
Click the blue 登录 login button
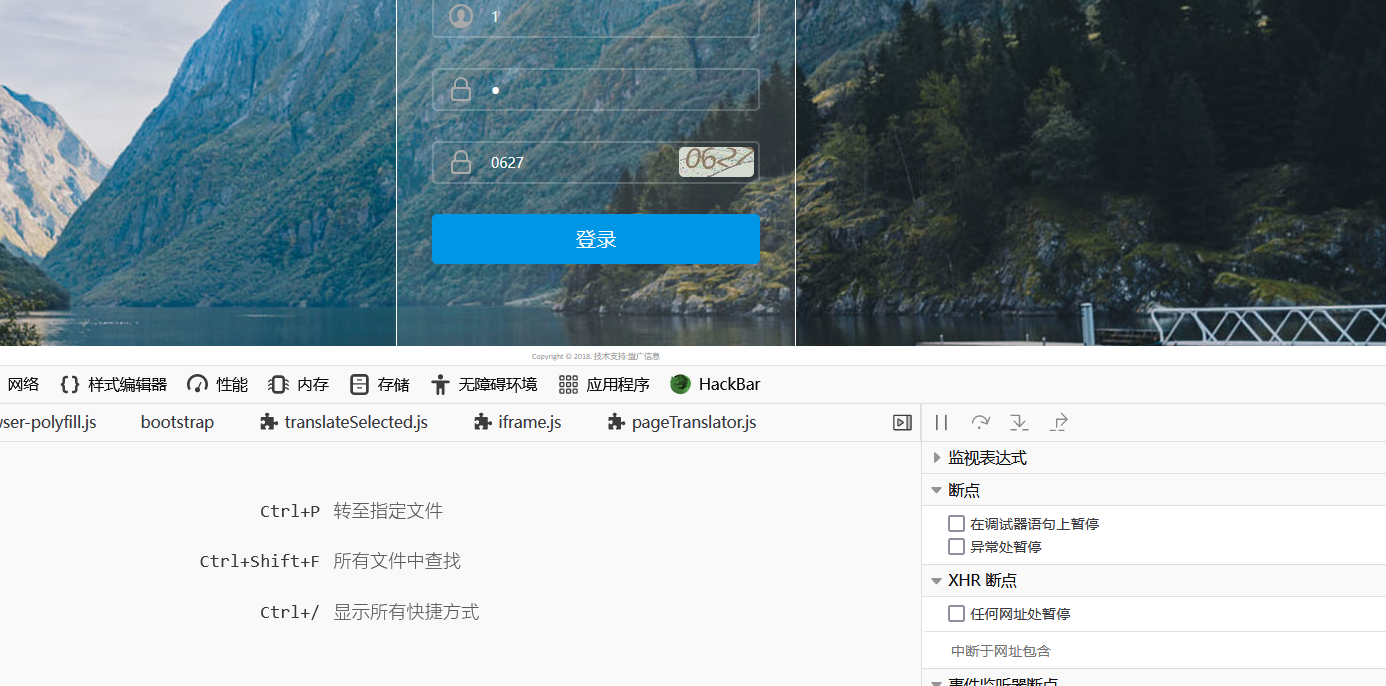tap(596, 239)
